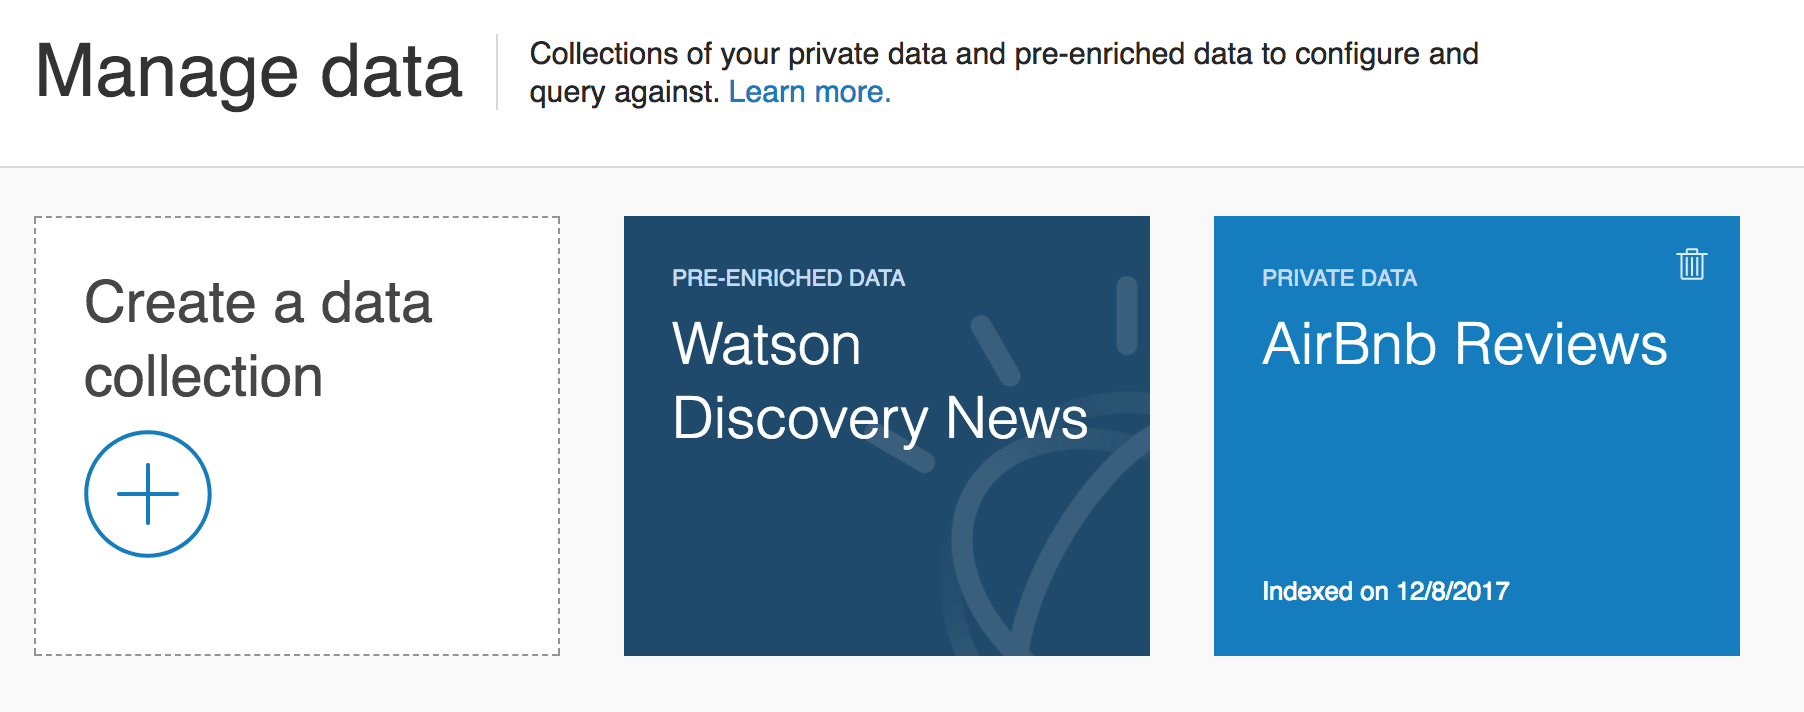Click the Manage data heading
1804x712 pixels.
pyautogui.click(x=249, y=72)
